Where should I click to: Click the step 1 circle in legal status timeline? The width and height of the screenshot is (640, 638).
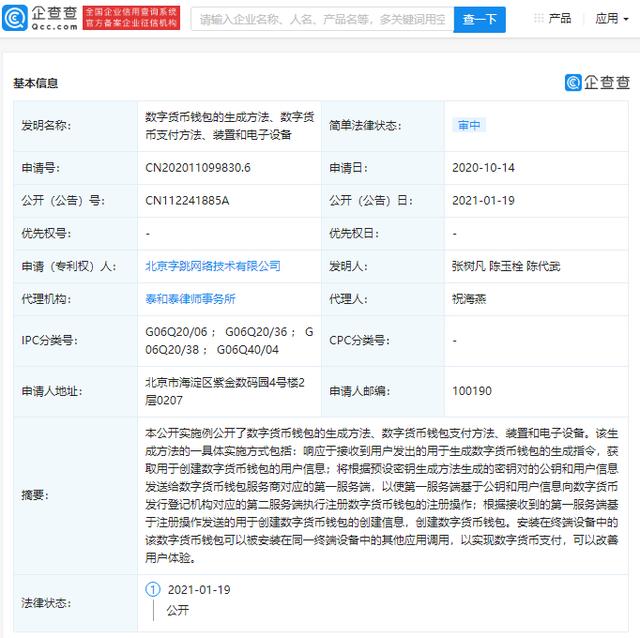pos(153,589)
